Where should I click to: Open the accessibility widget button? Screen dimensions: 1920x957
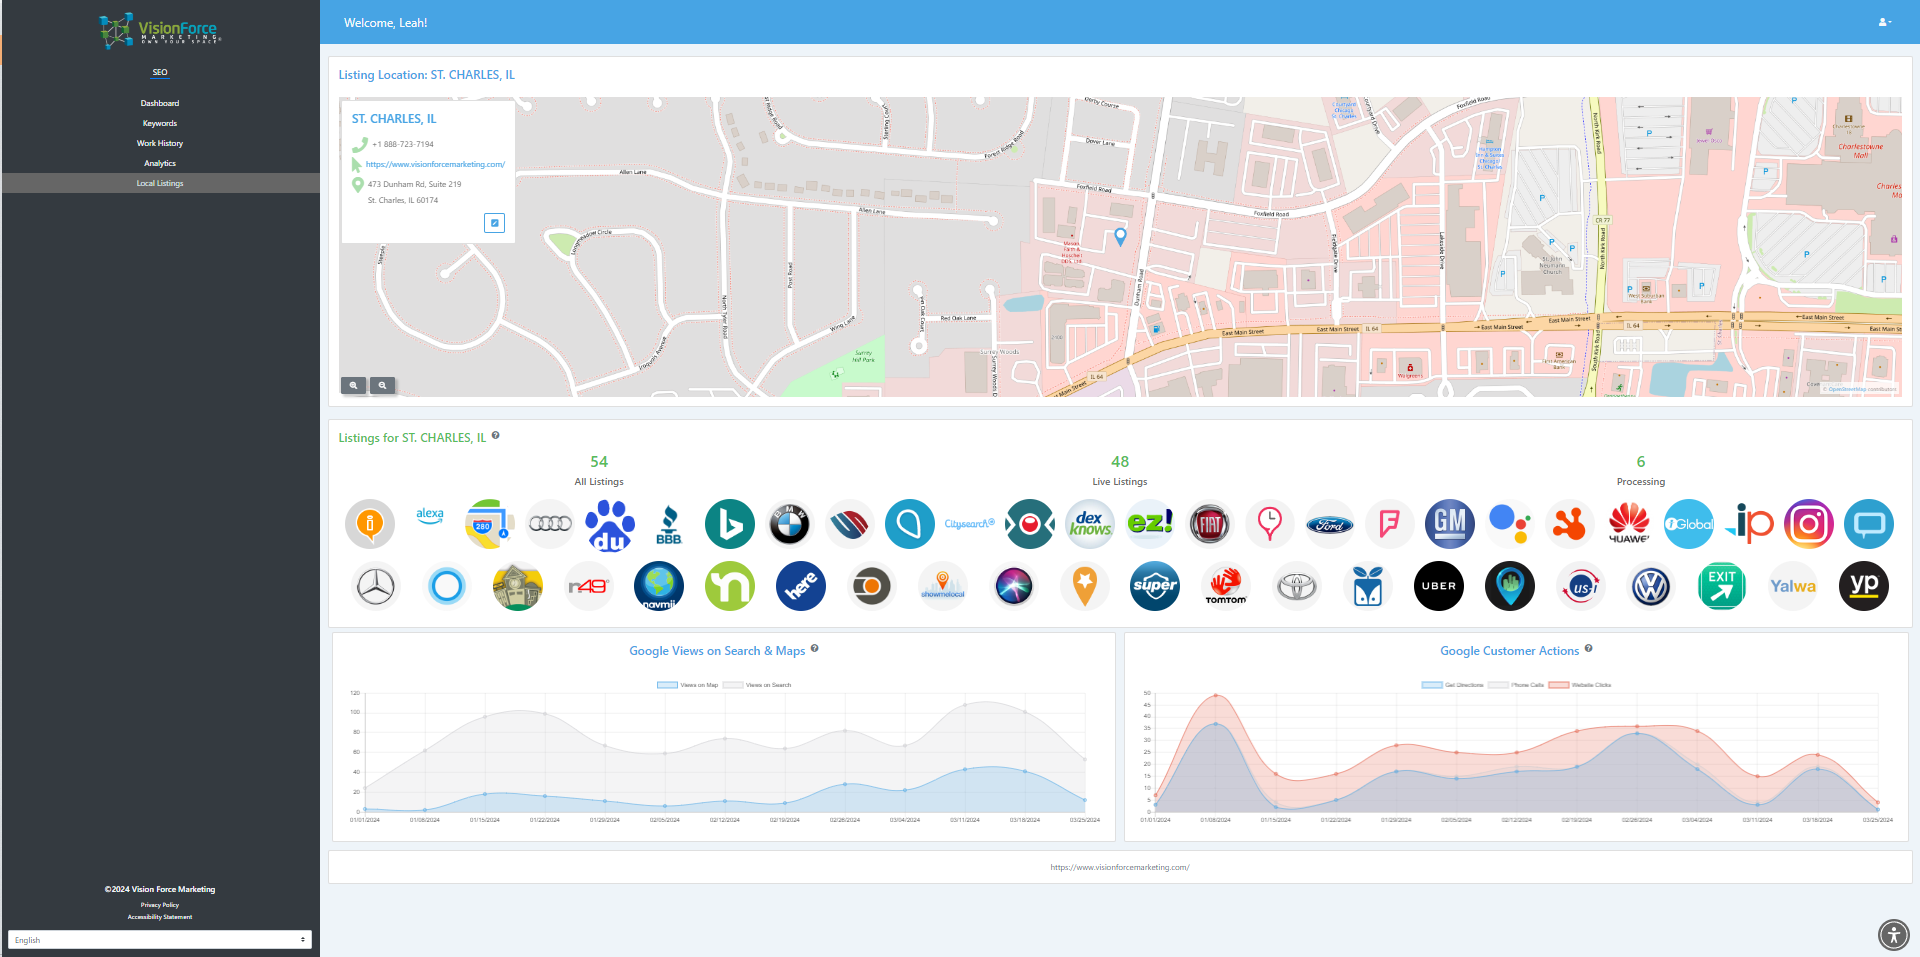(x=1893, y=935)
